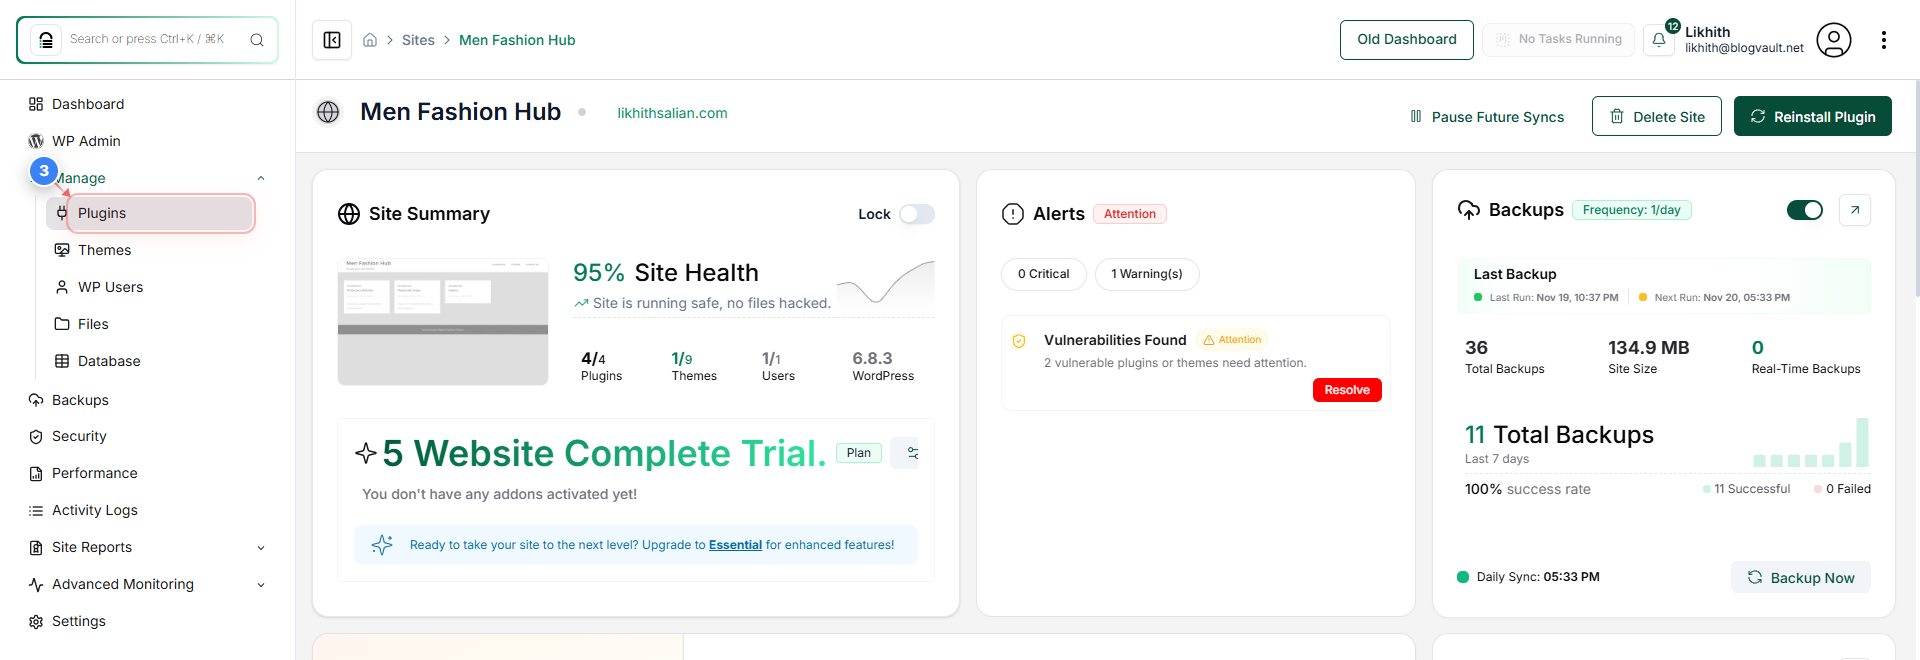Screen dimensions: 1920x660
Task: Click the WordPress icon beside WP Admin
Action: point(36,141)
